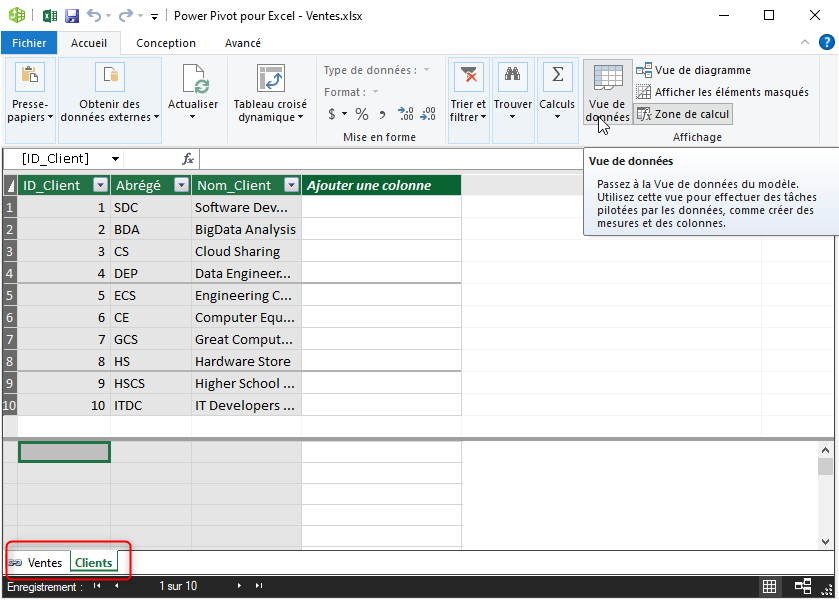Click Abrégé cell 'DEP'
Image resolution: width=839 pixels, height=600 pixels.
151,273
